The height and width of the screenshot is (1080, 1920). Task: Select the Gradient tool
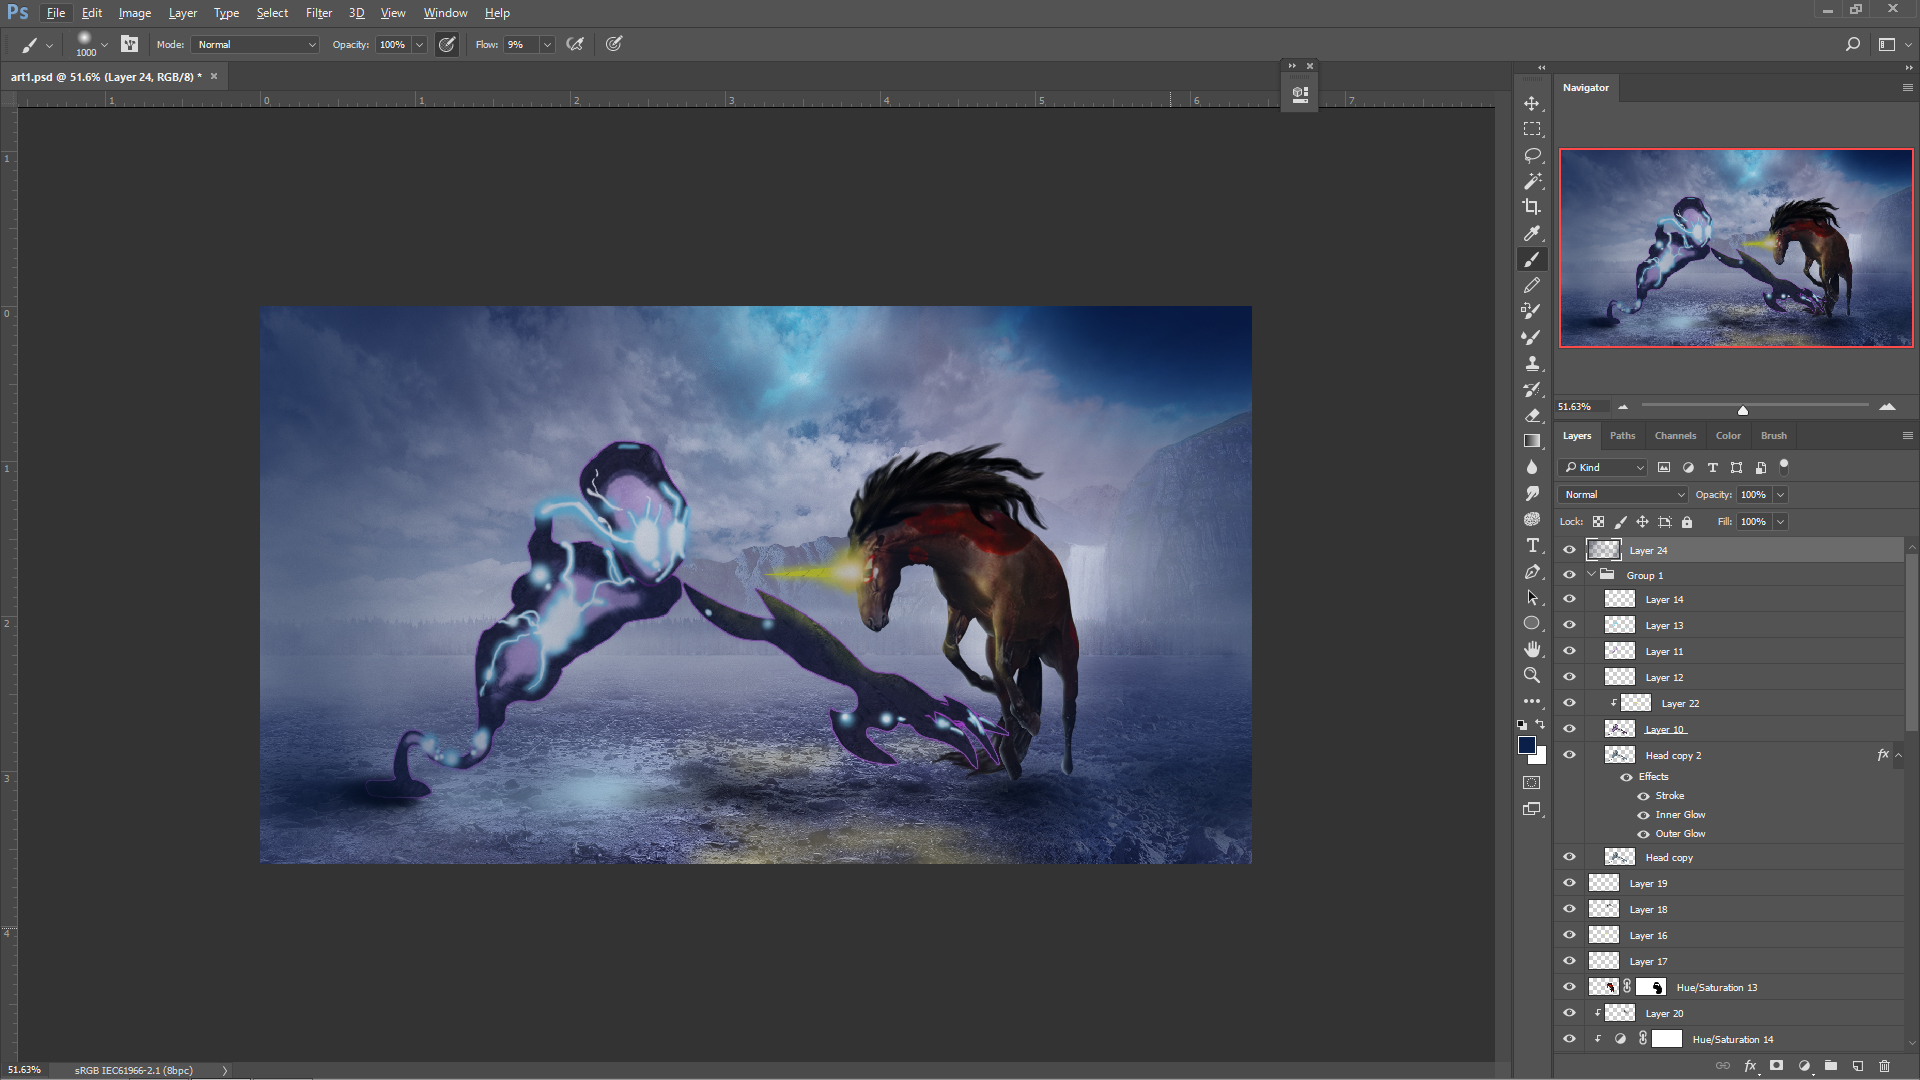point(1532,441)
